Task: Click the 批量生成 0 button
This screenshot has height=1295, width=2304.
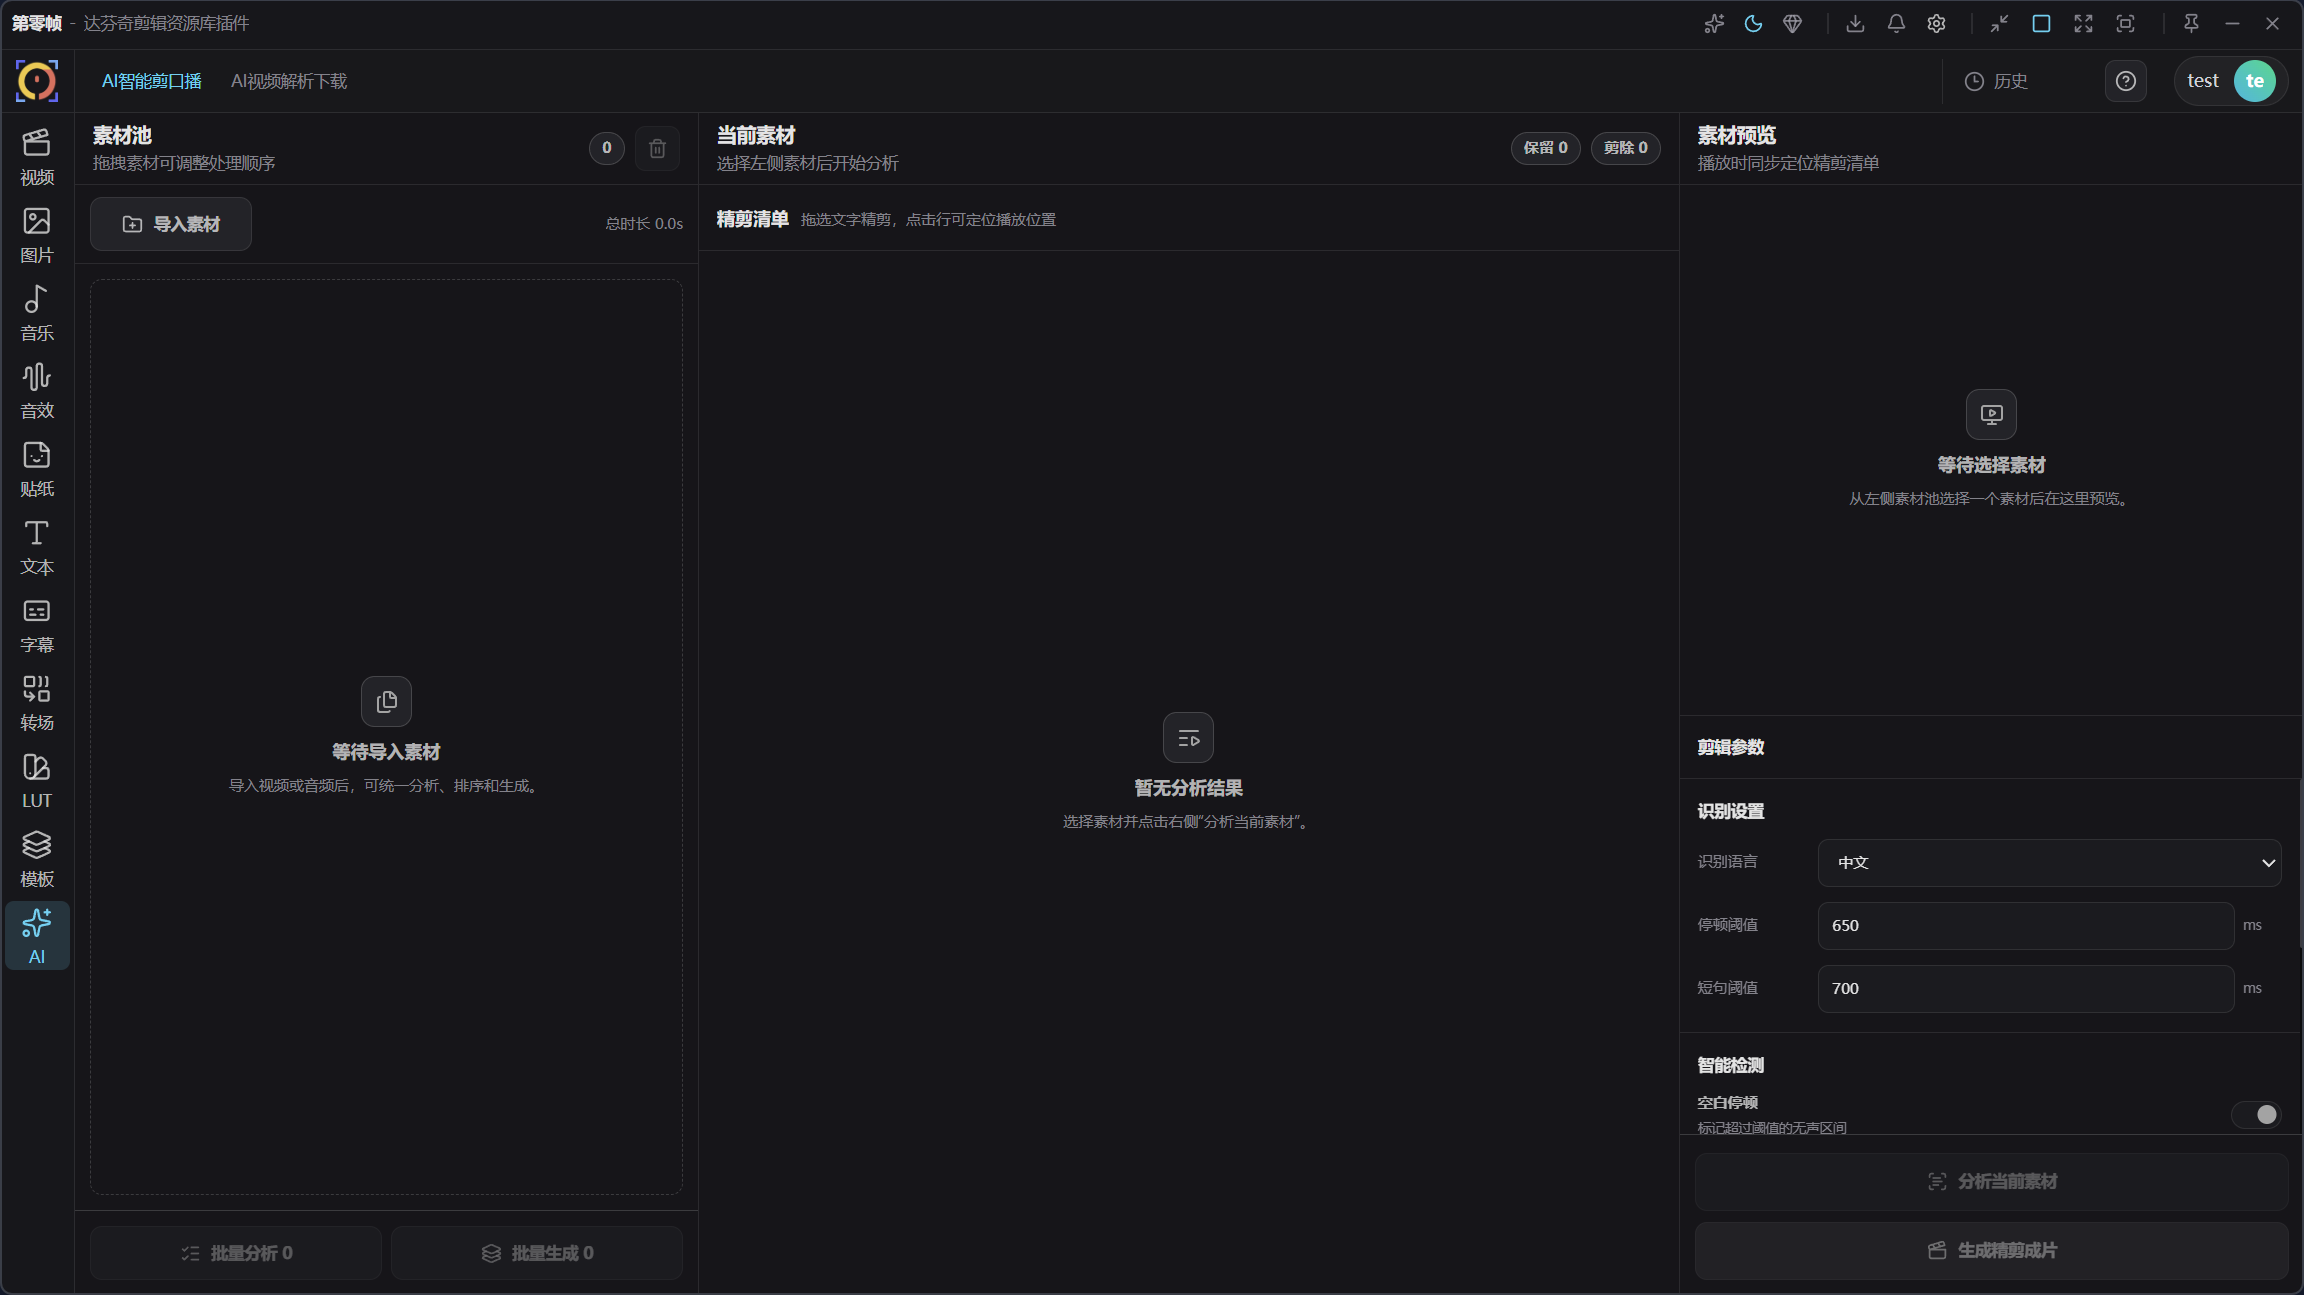Action: point(537,1253)
